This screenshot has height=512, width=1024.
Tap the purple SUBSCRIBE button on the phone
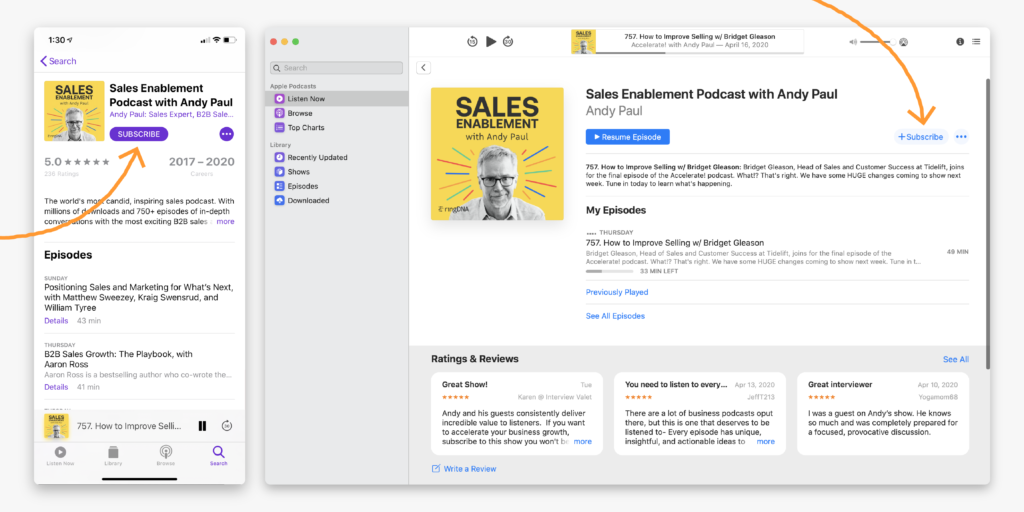coord(139,134)
